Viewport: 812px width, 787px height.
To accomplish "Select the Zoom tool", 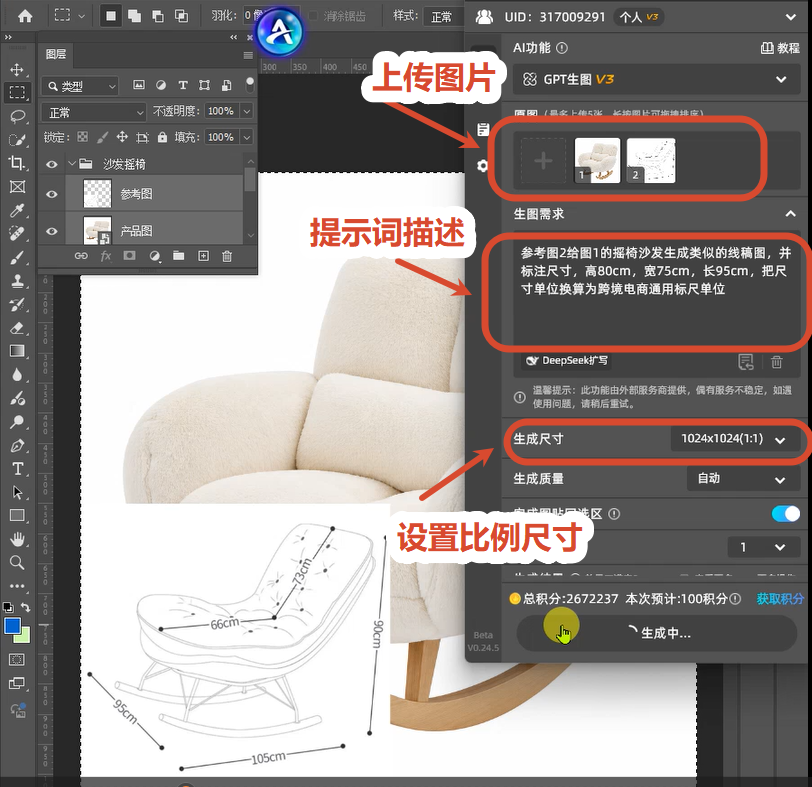I will 17,562.
